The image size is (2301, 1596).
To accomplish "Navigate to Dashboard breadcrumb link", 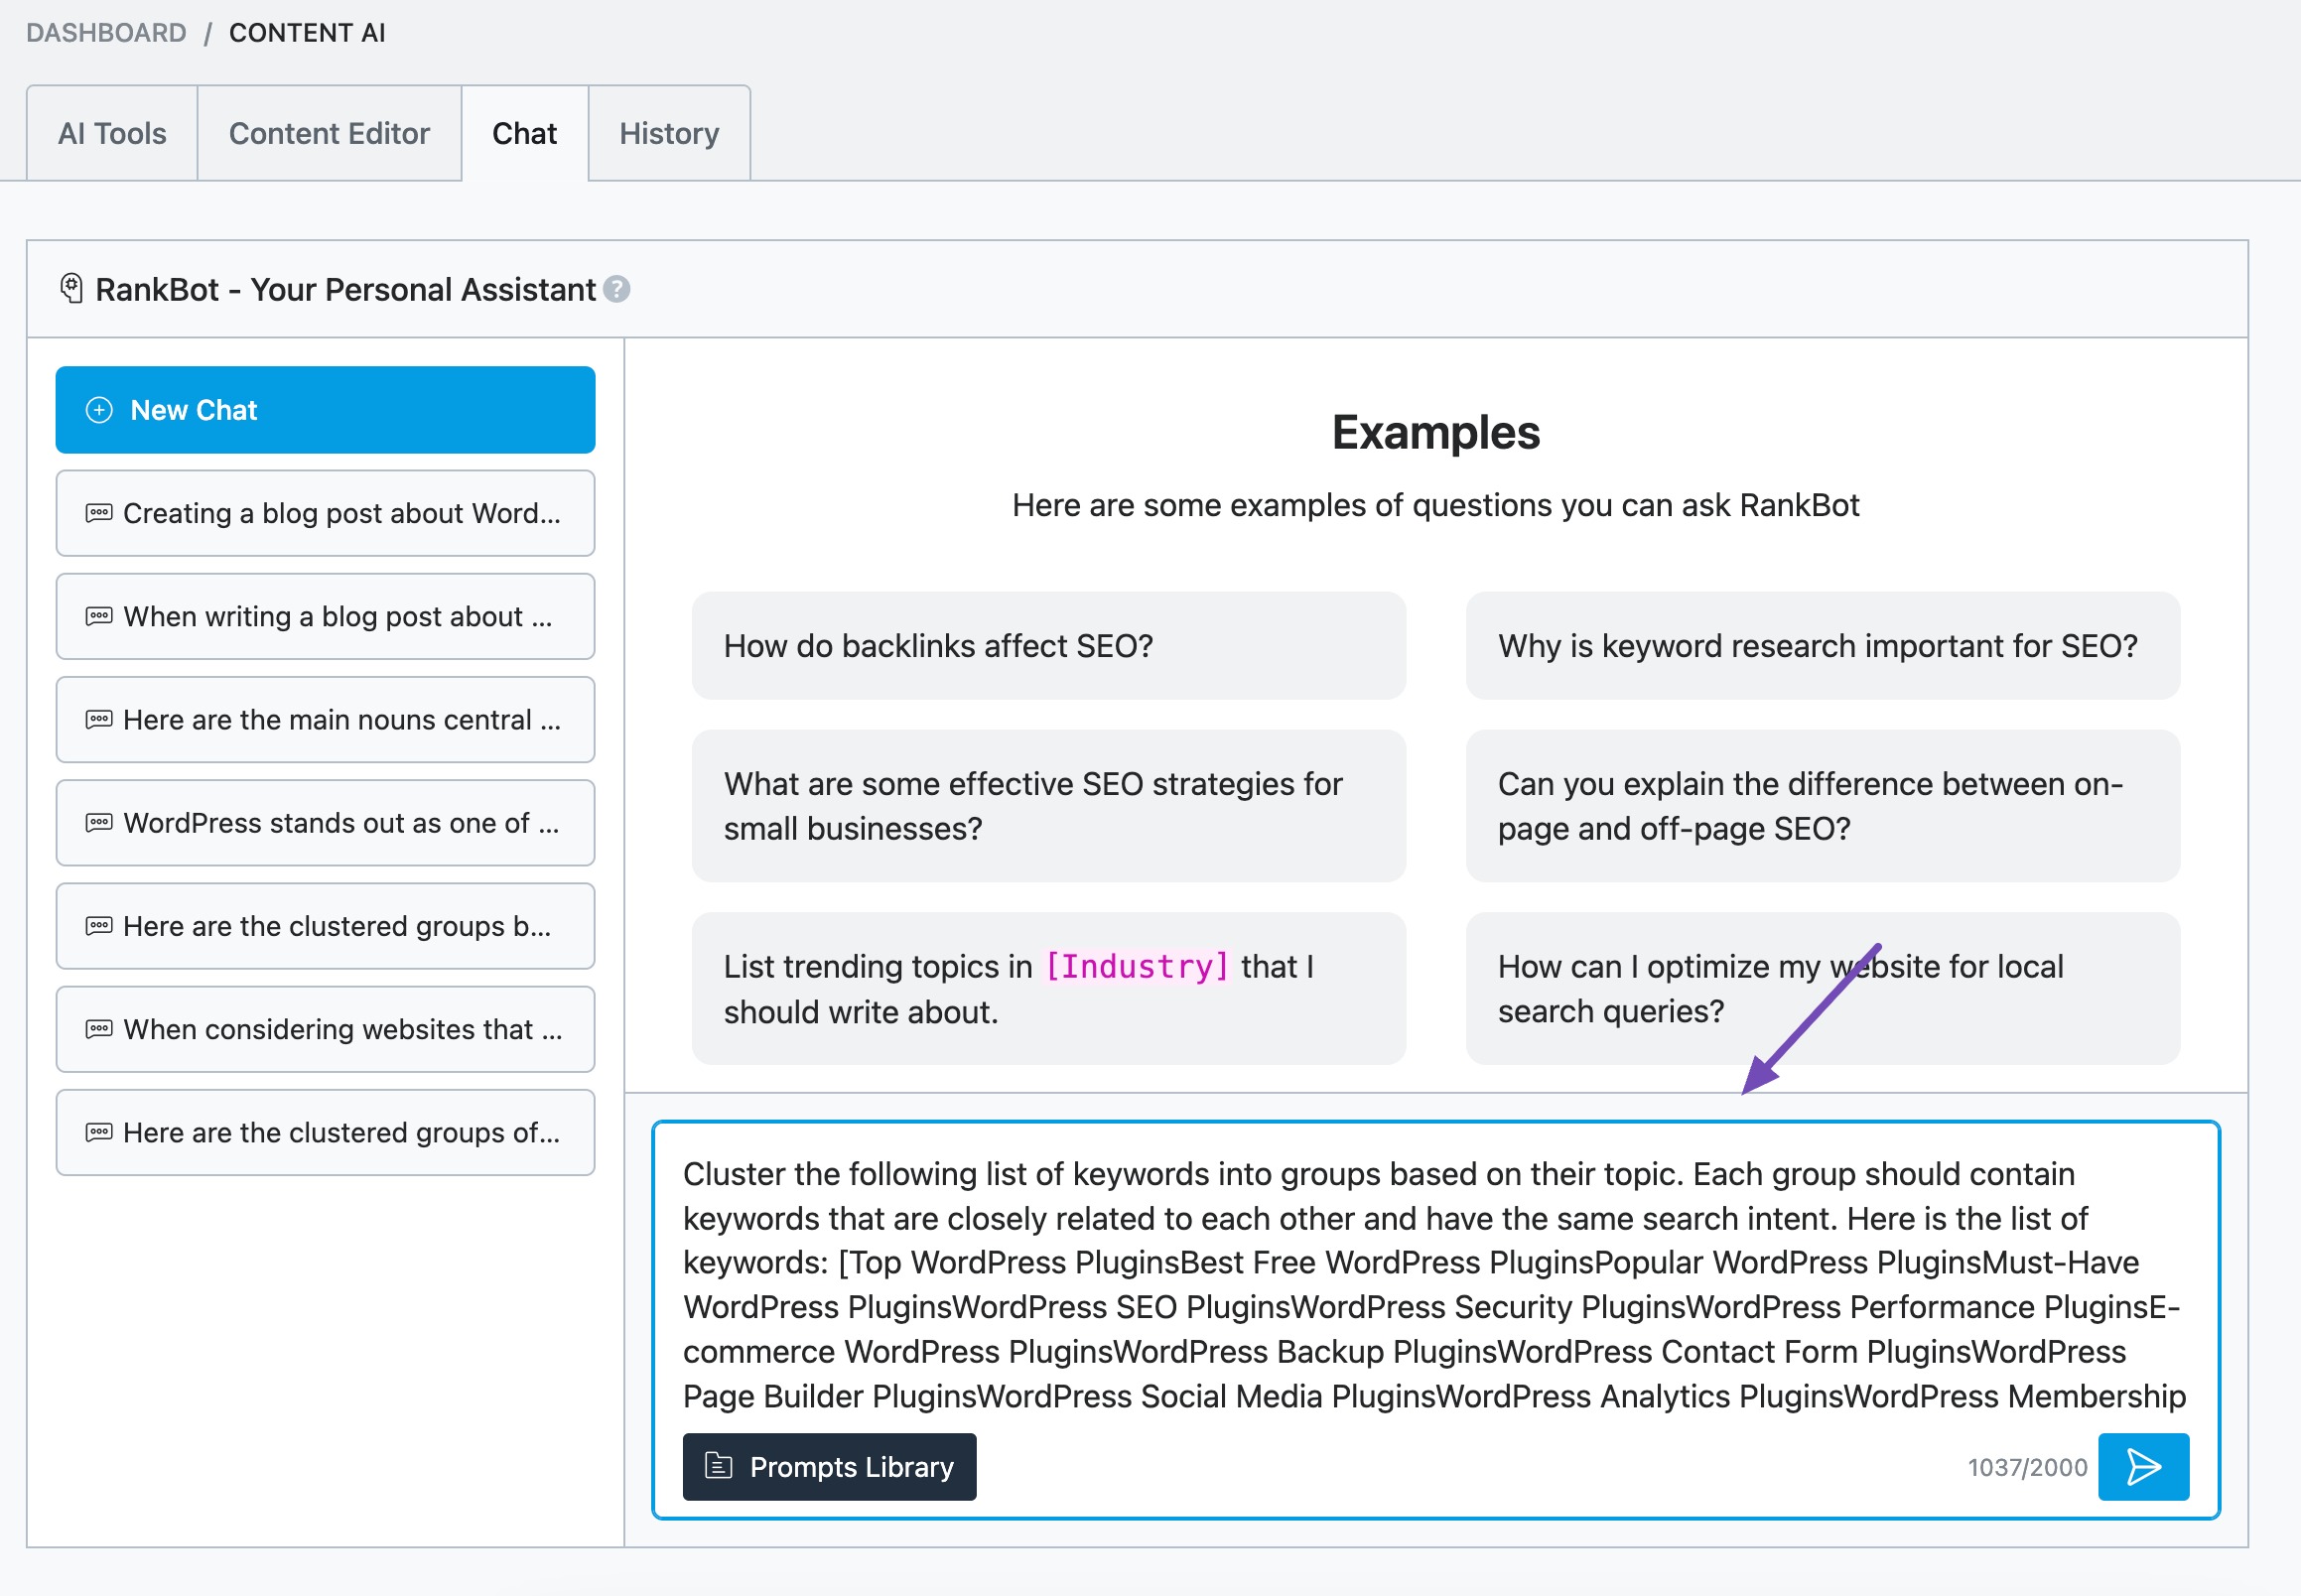I will tap(106, 32).
